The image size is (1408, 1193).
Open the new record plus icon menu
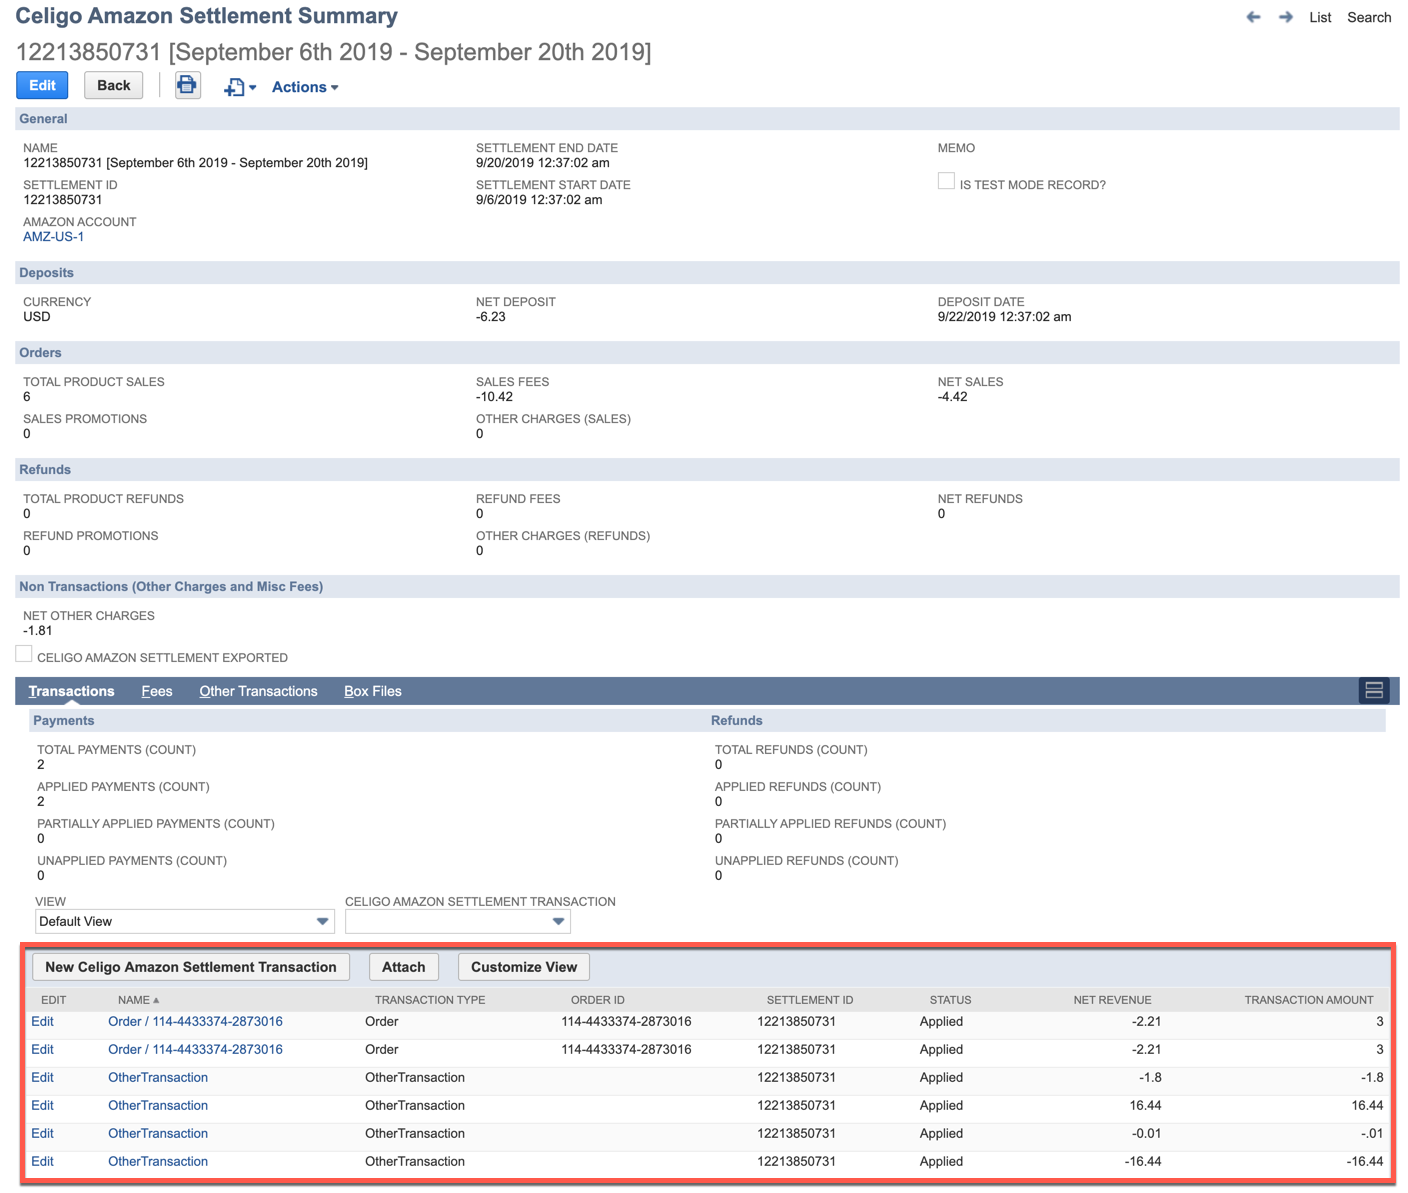click(x=240, y=87)
